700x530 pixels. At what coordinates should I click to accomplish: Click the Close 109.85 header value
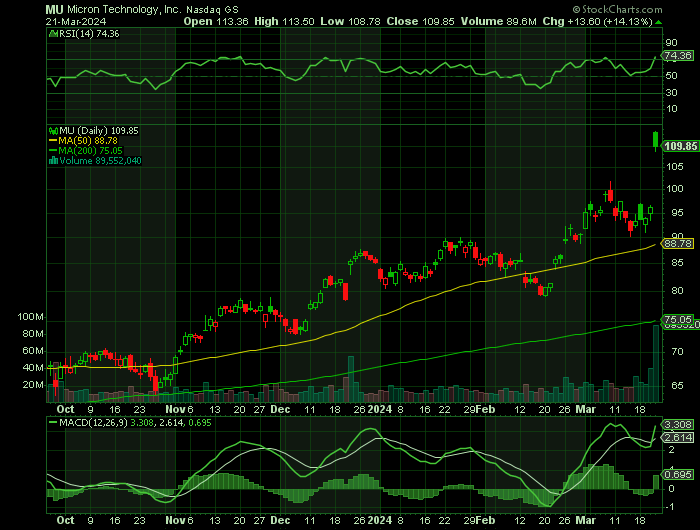pos(420,21)
